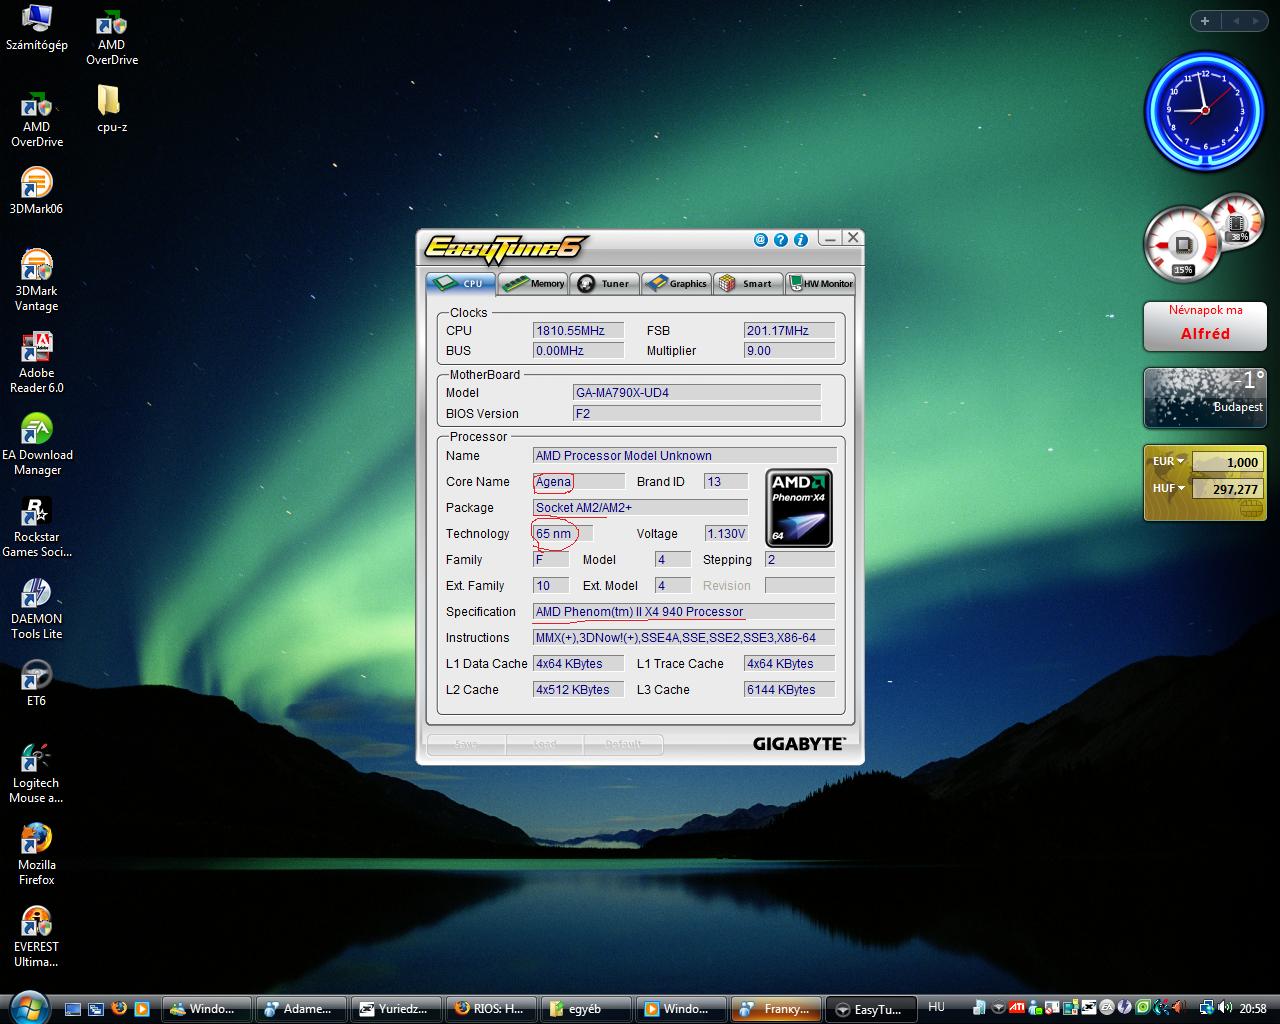The width and height of the screenshot is (1280, 1024).
Task: Open Rockstar Games Social Club icon
Action: click(37, 526)
